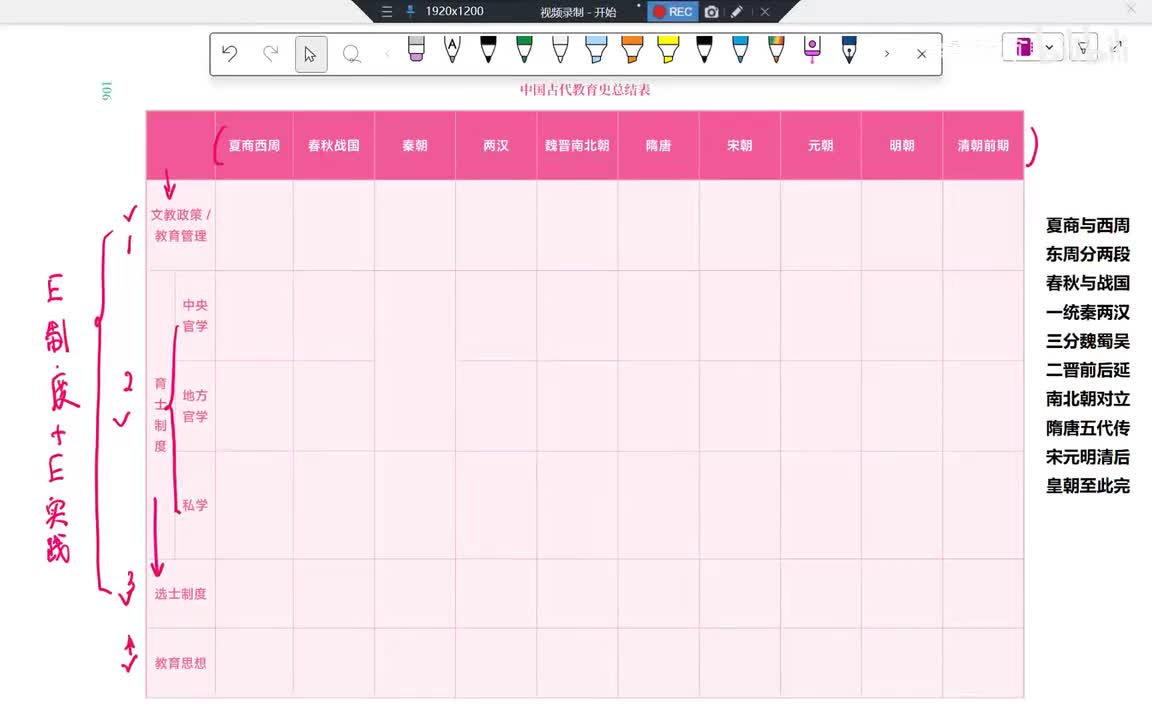Click the 地方官学 row label
The height and width of the screenshot is (720, 1152).
coord(195,406)
